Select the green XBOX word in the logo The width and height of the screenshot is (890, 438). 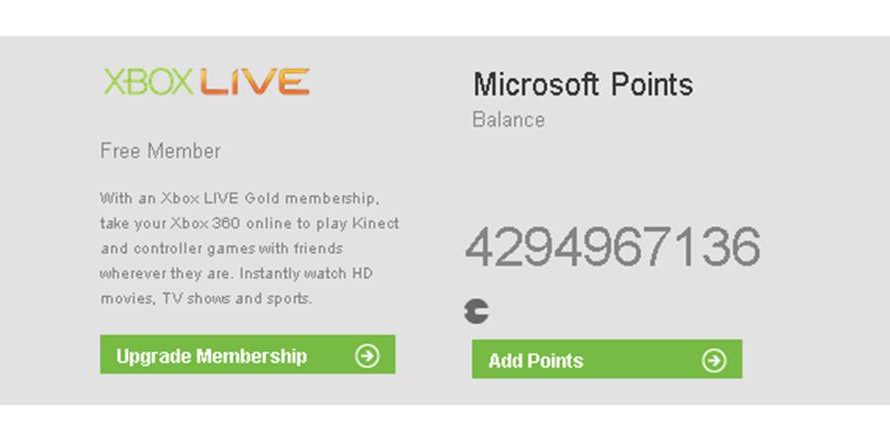[149, 82]
